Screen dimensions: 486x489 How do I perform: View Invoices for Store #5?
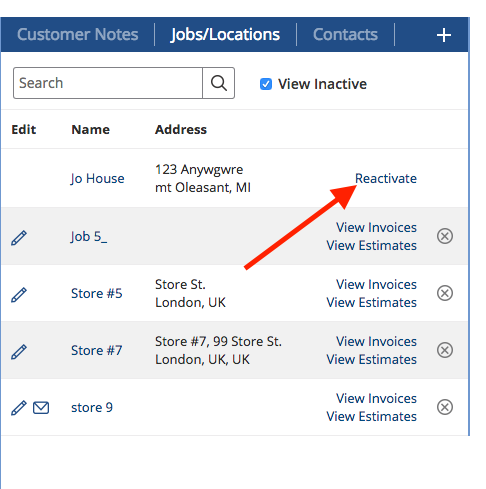tap(376, 284)
